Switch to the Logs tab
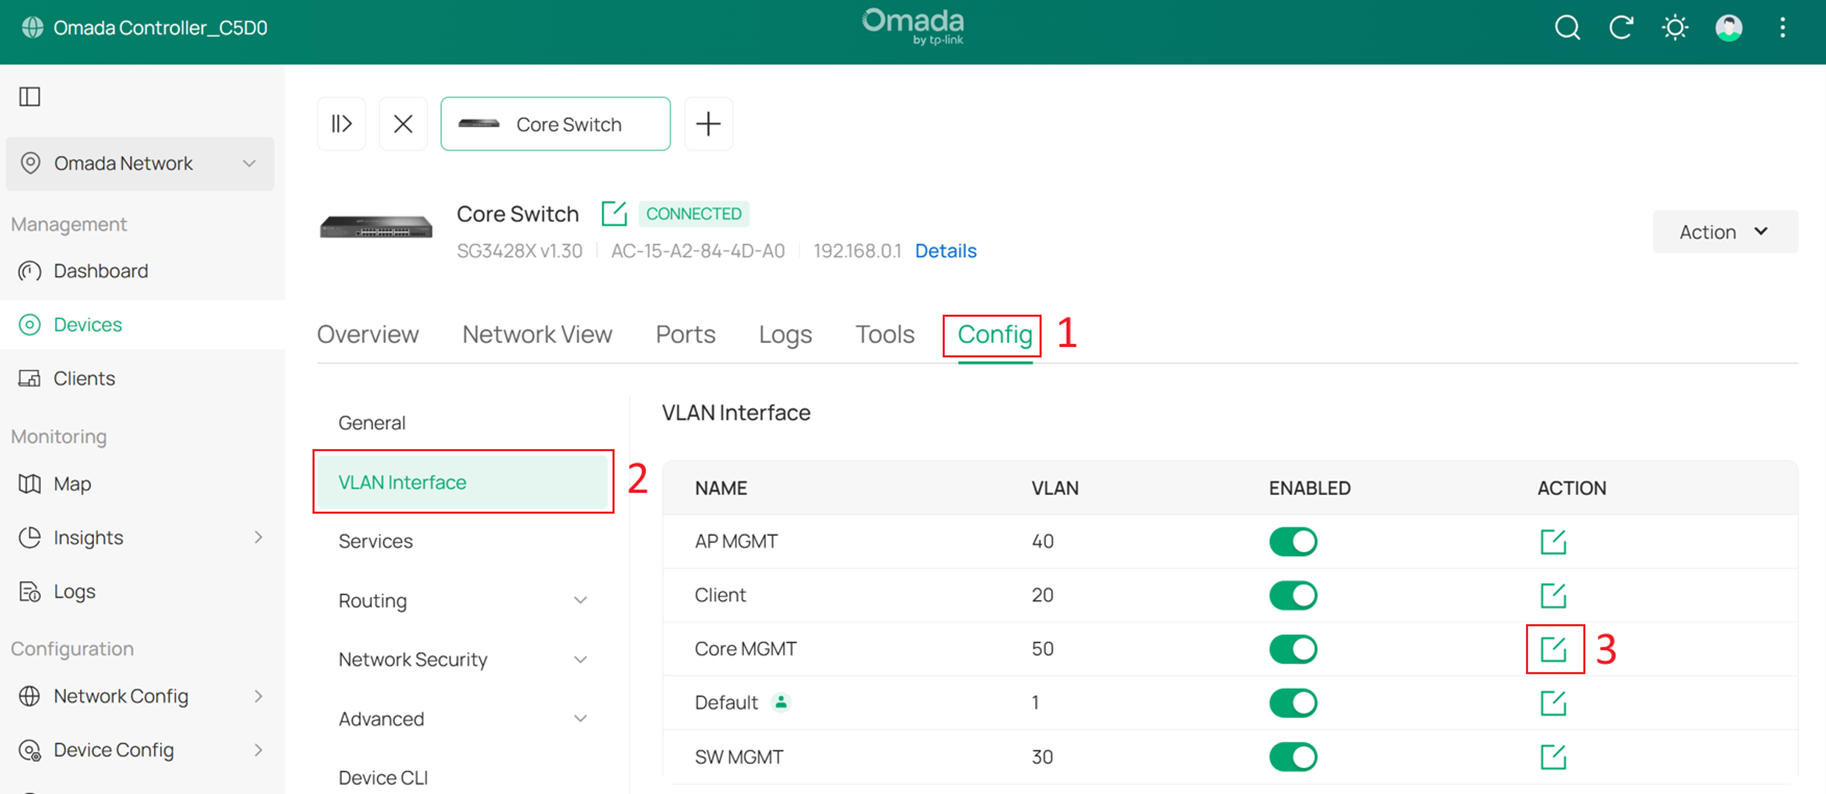The width and height of the screenshot is (1826, 794). (785, 334)
